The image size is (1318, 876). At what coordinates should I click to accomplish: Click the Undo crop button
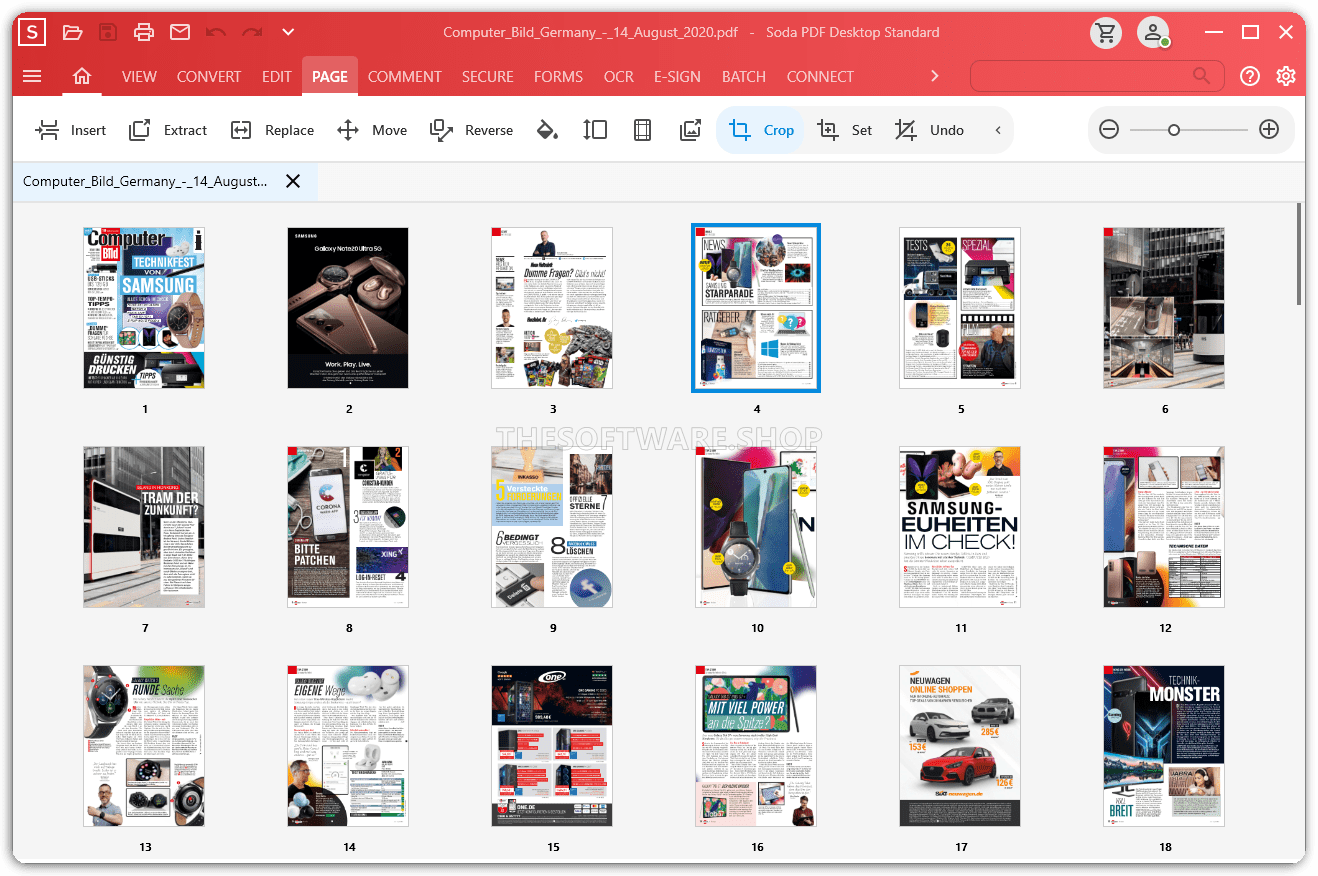(x=929, y=130)
